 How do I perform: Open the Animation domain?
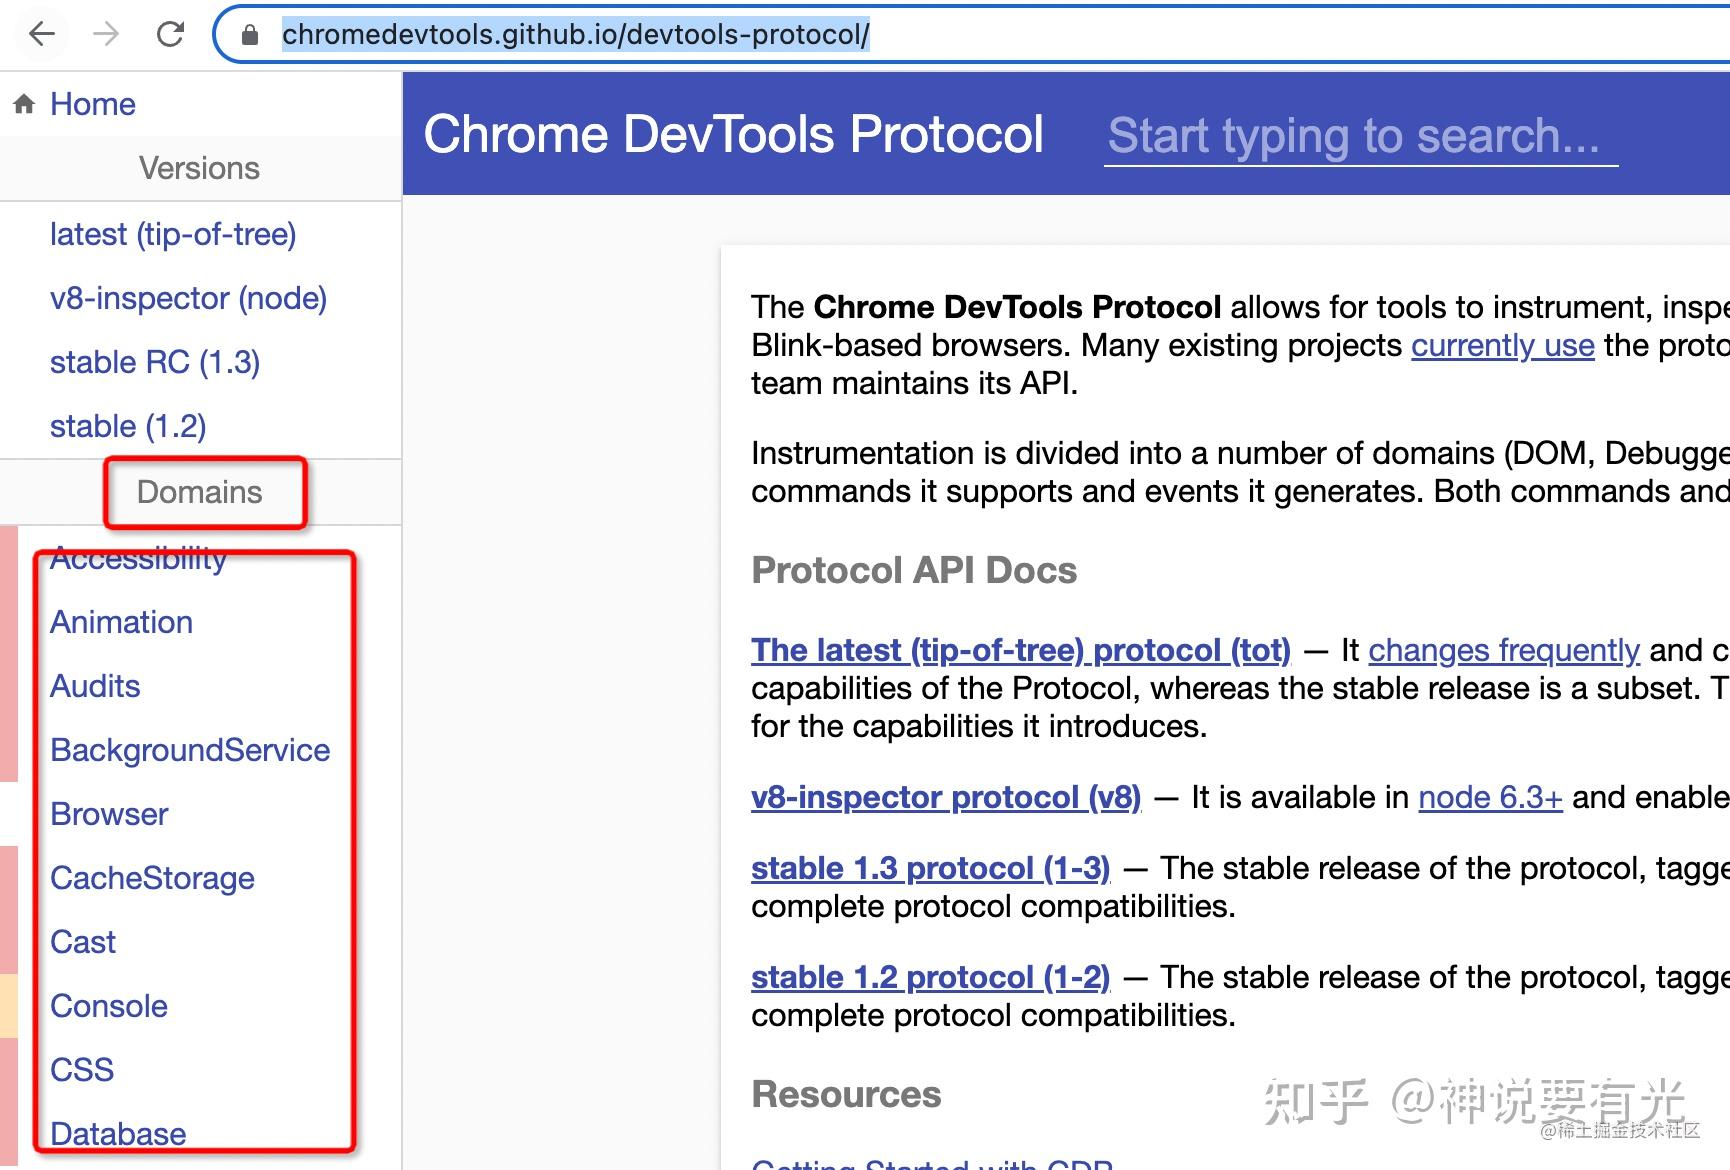tap(121, 622)
